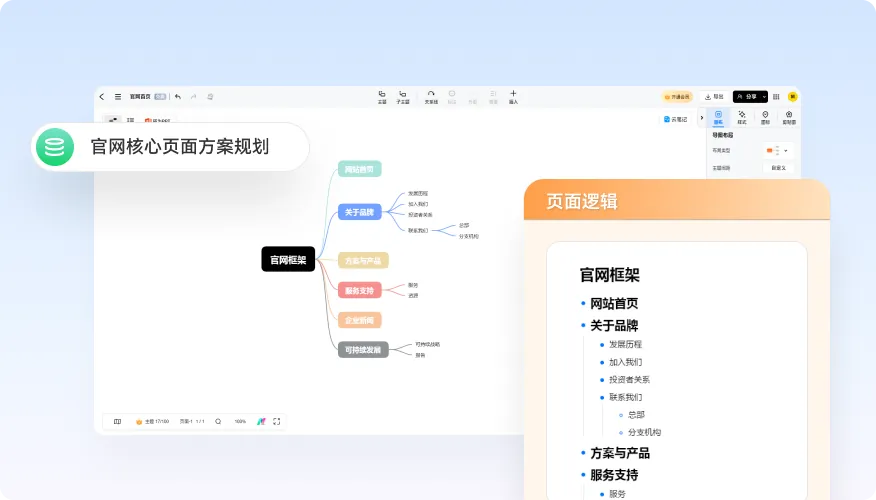Click the map-like icon in the bottom bar
The width and height of the screenshot is (876, 500).
click(x=117, y=422)
